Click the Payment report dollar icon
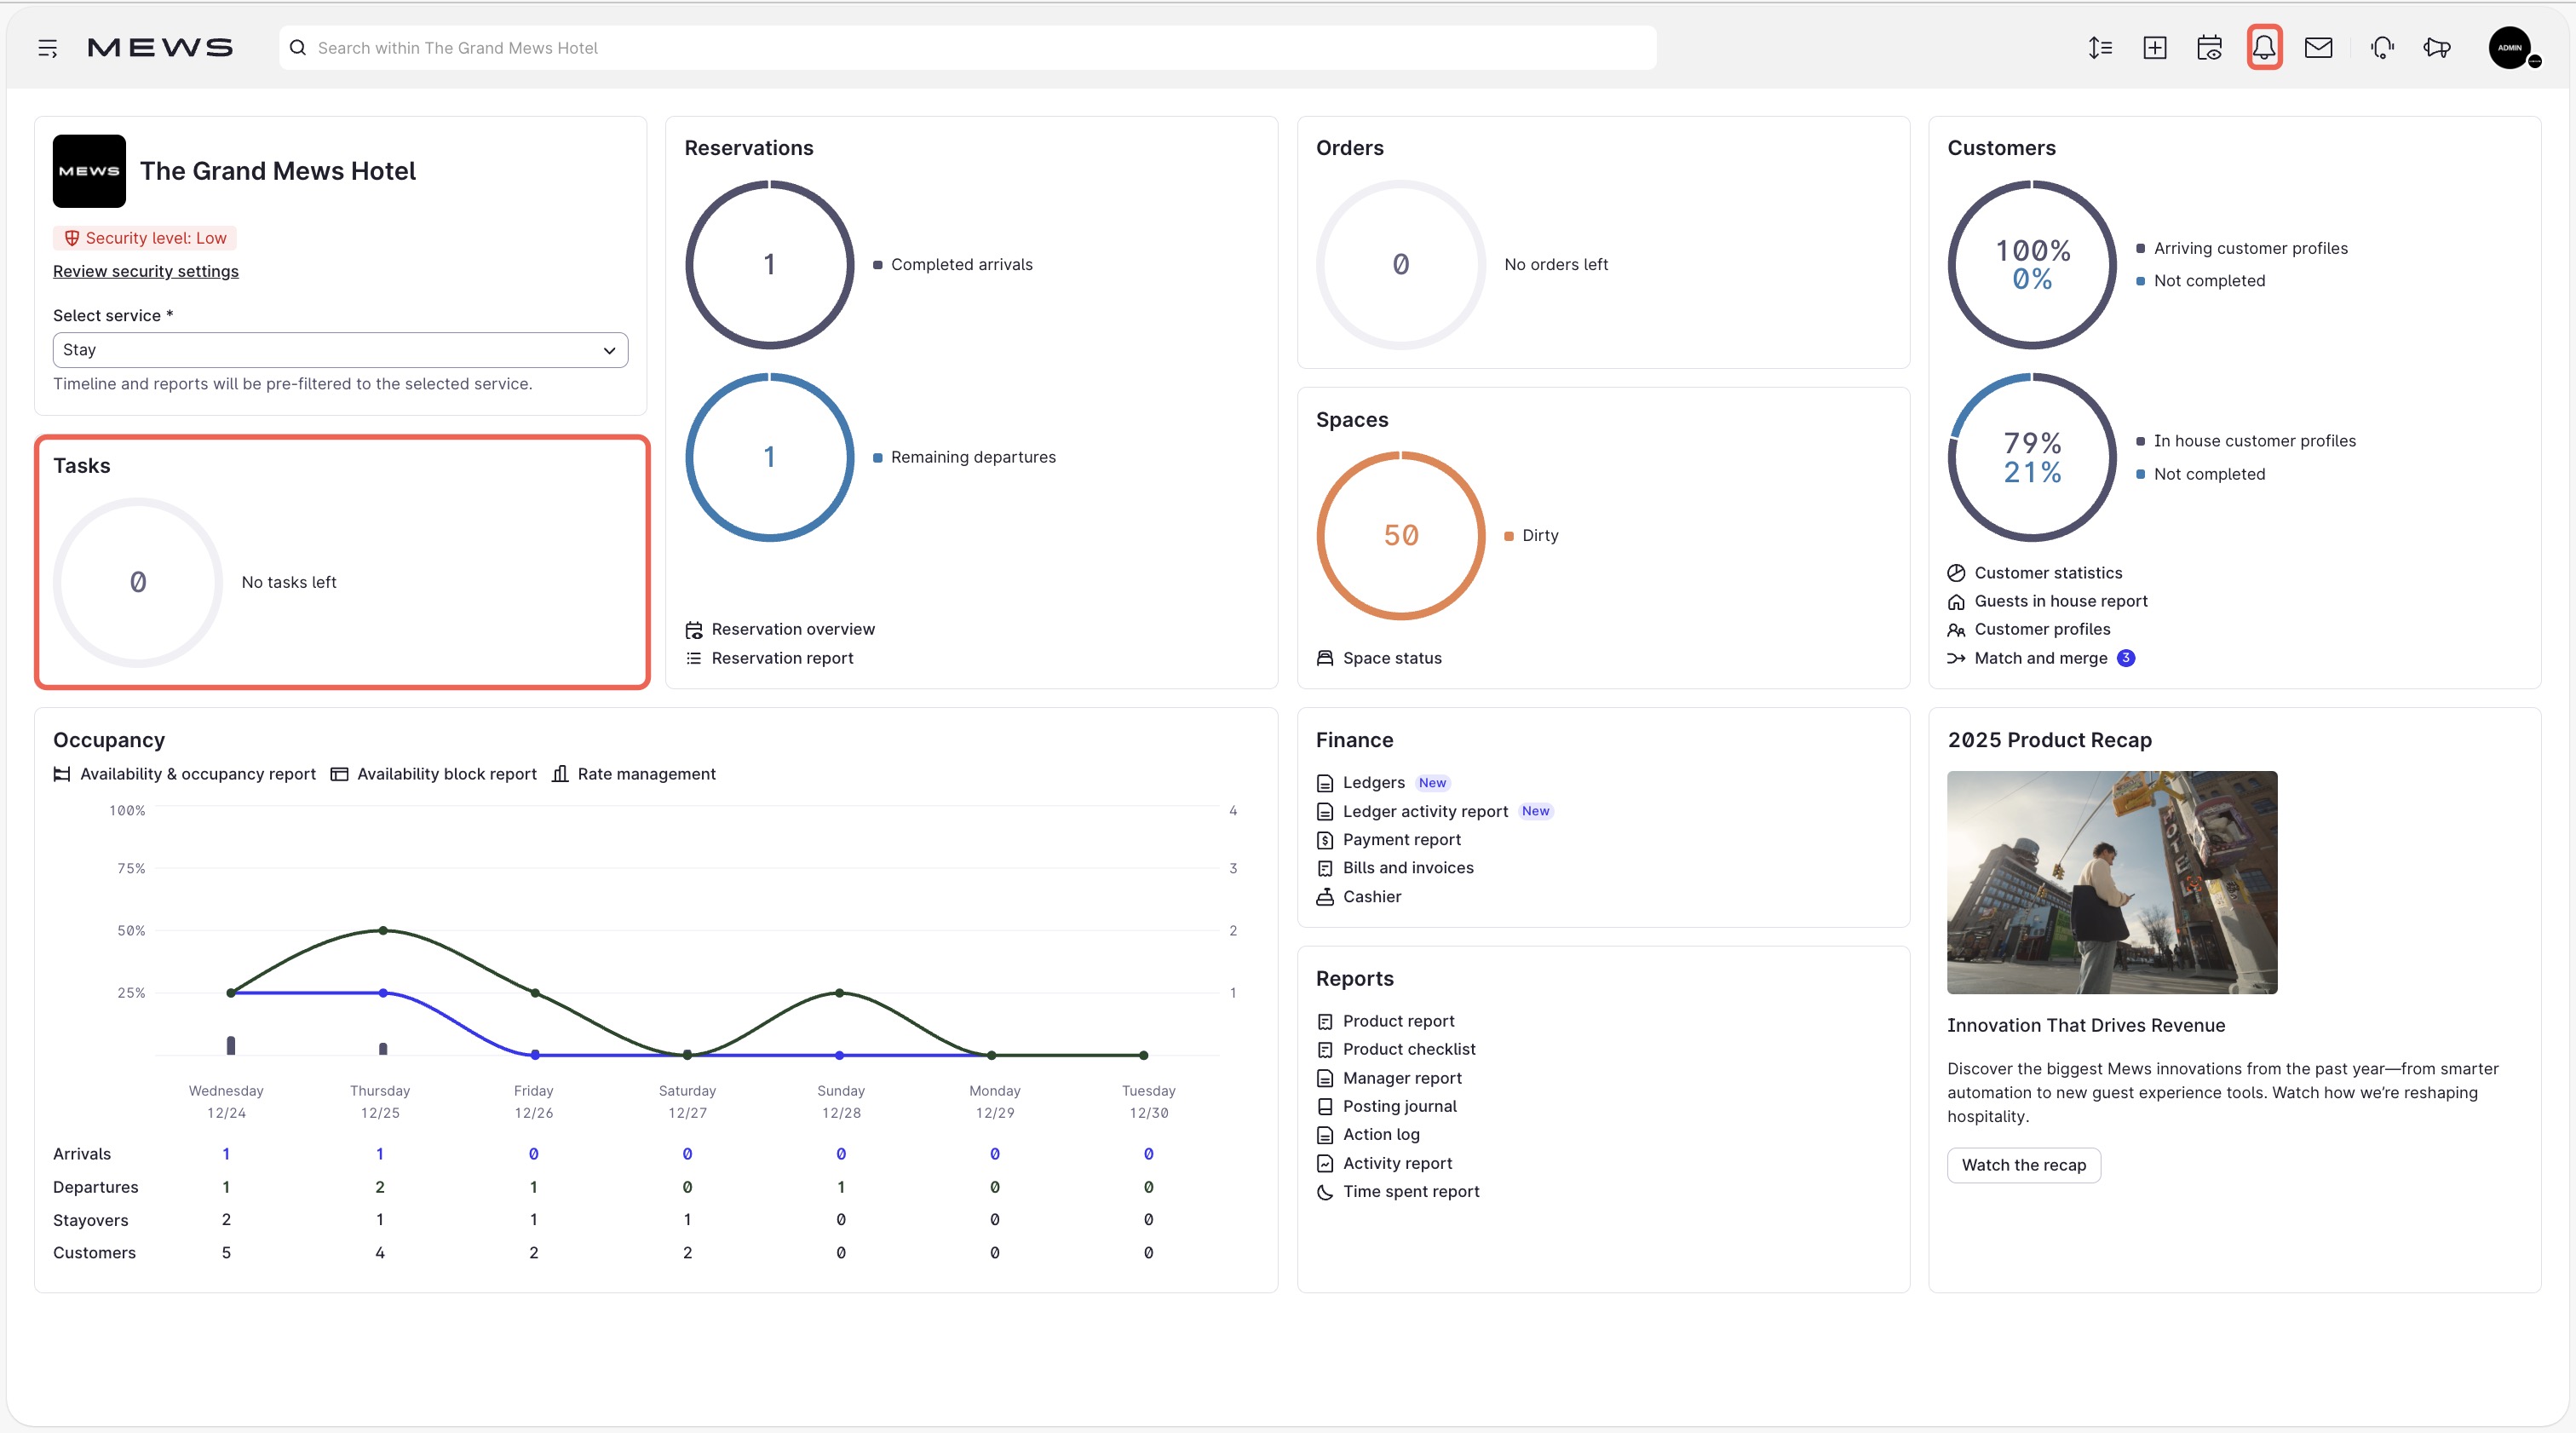This screenshot has height=1433, width=2576. pyautogui.click(x=1325, y=840)
